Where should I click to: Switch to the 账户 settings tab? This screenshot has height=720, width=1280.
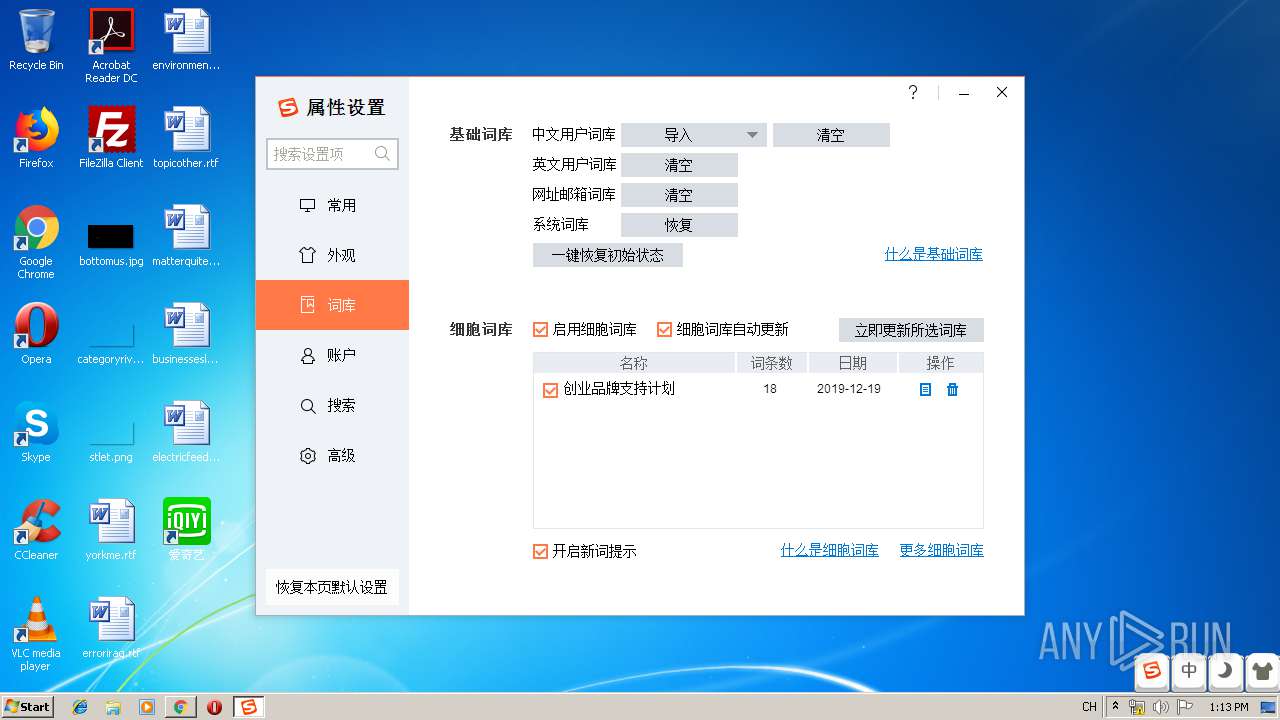pos(332,355)
